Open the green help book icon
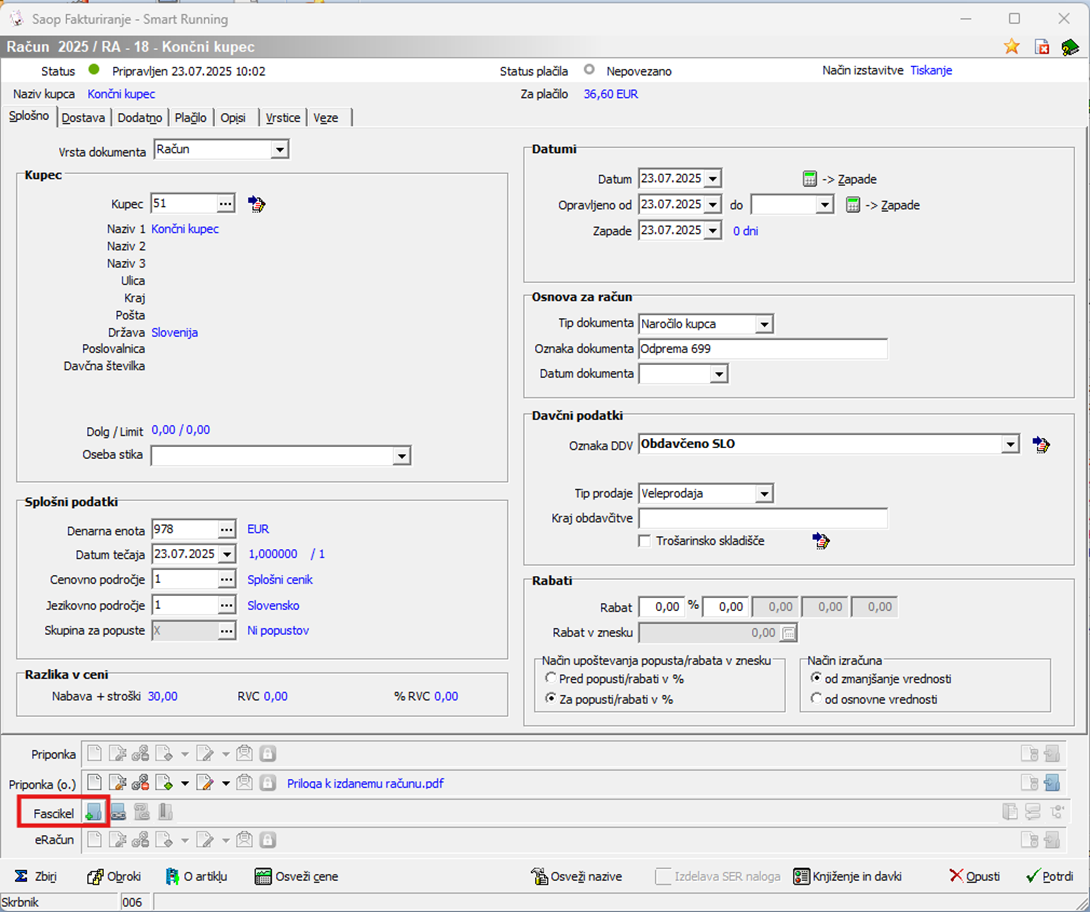 pyautogui.click(x=1070, y=47)
